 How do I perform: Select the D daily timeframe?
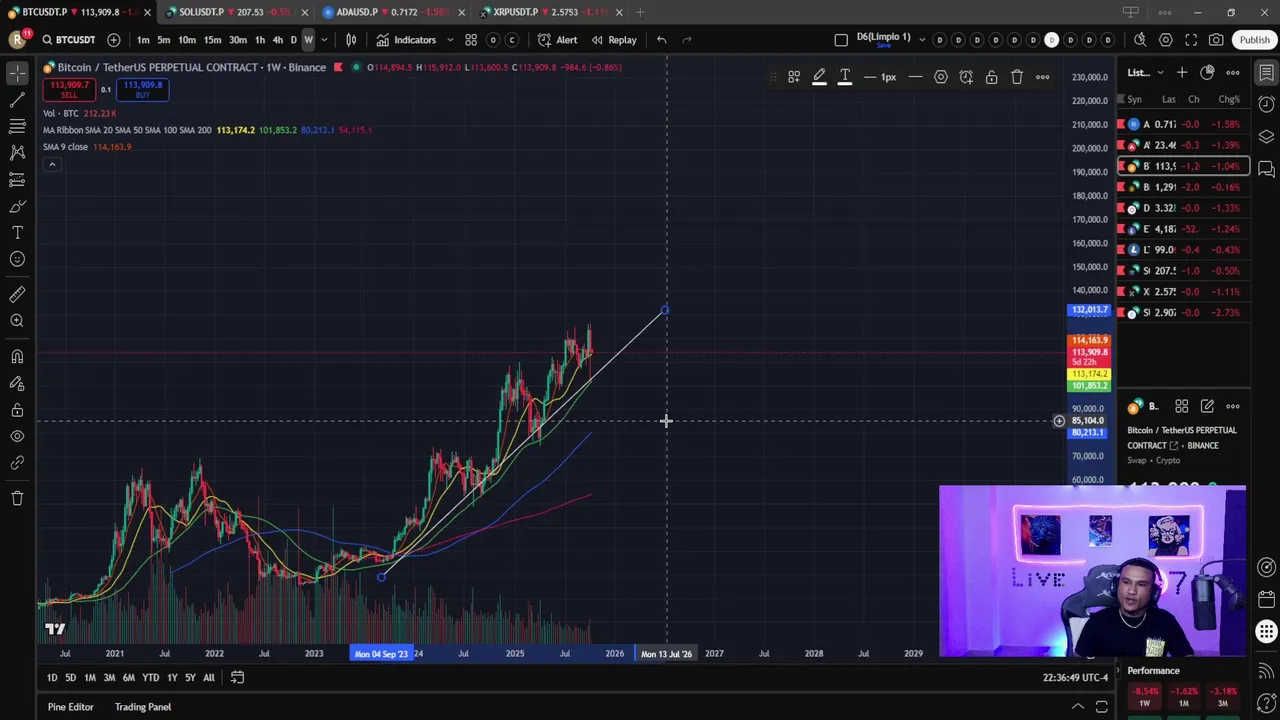click(x=293, y=40)
